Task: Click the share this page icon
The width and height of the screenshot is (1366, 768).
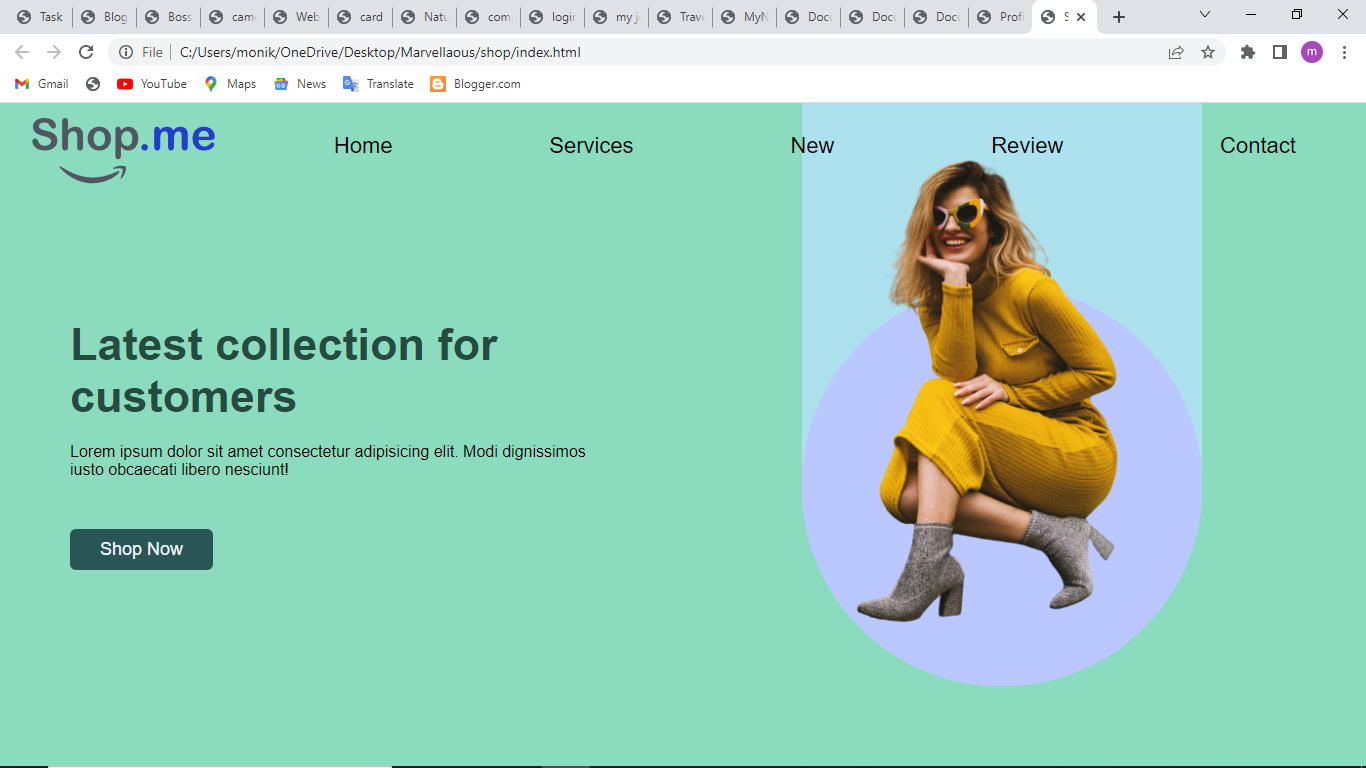Action: pyautogui.click(x=1176, y=52)
